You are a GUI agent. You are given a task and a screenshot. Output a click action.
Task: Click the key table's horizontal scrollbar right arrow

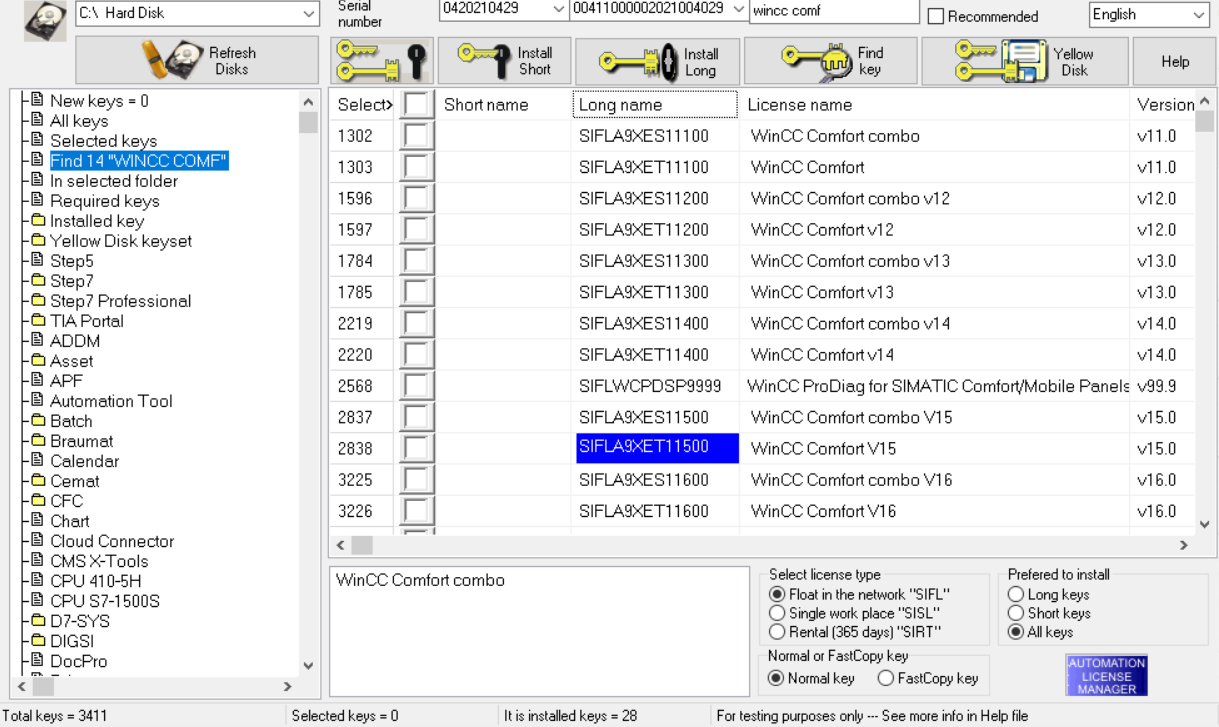tap(1184, 546)
